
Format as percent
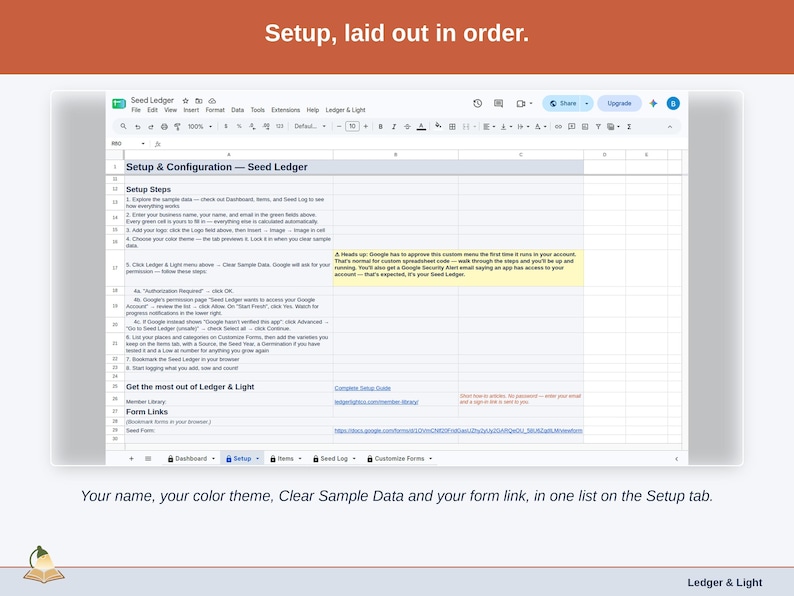coord(239,127)
